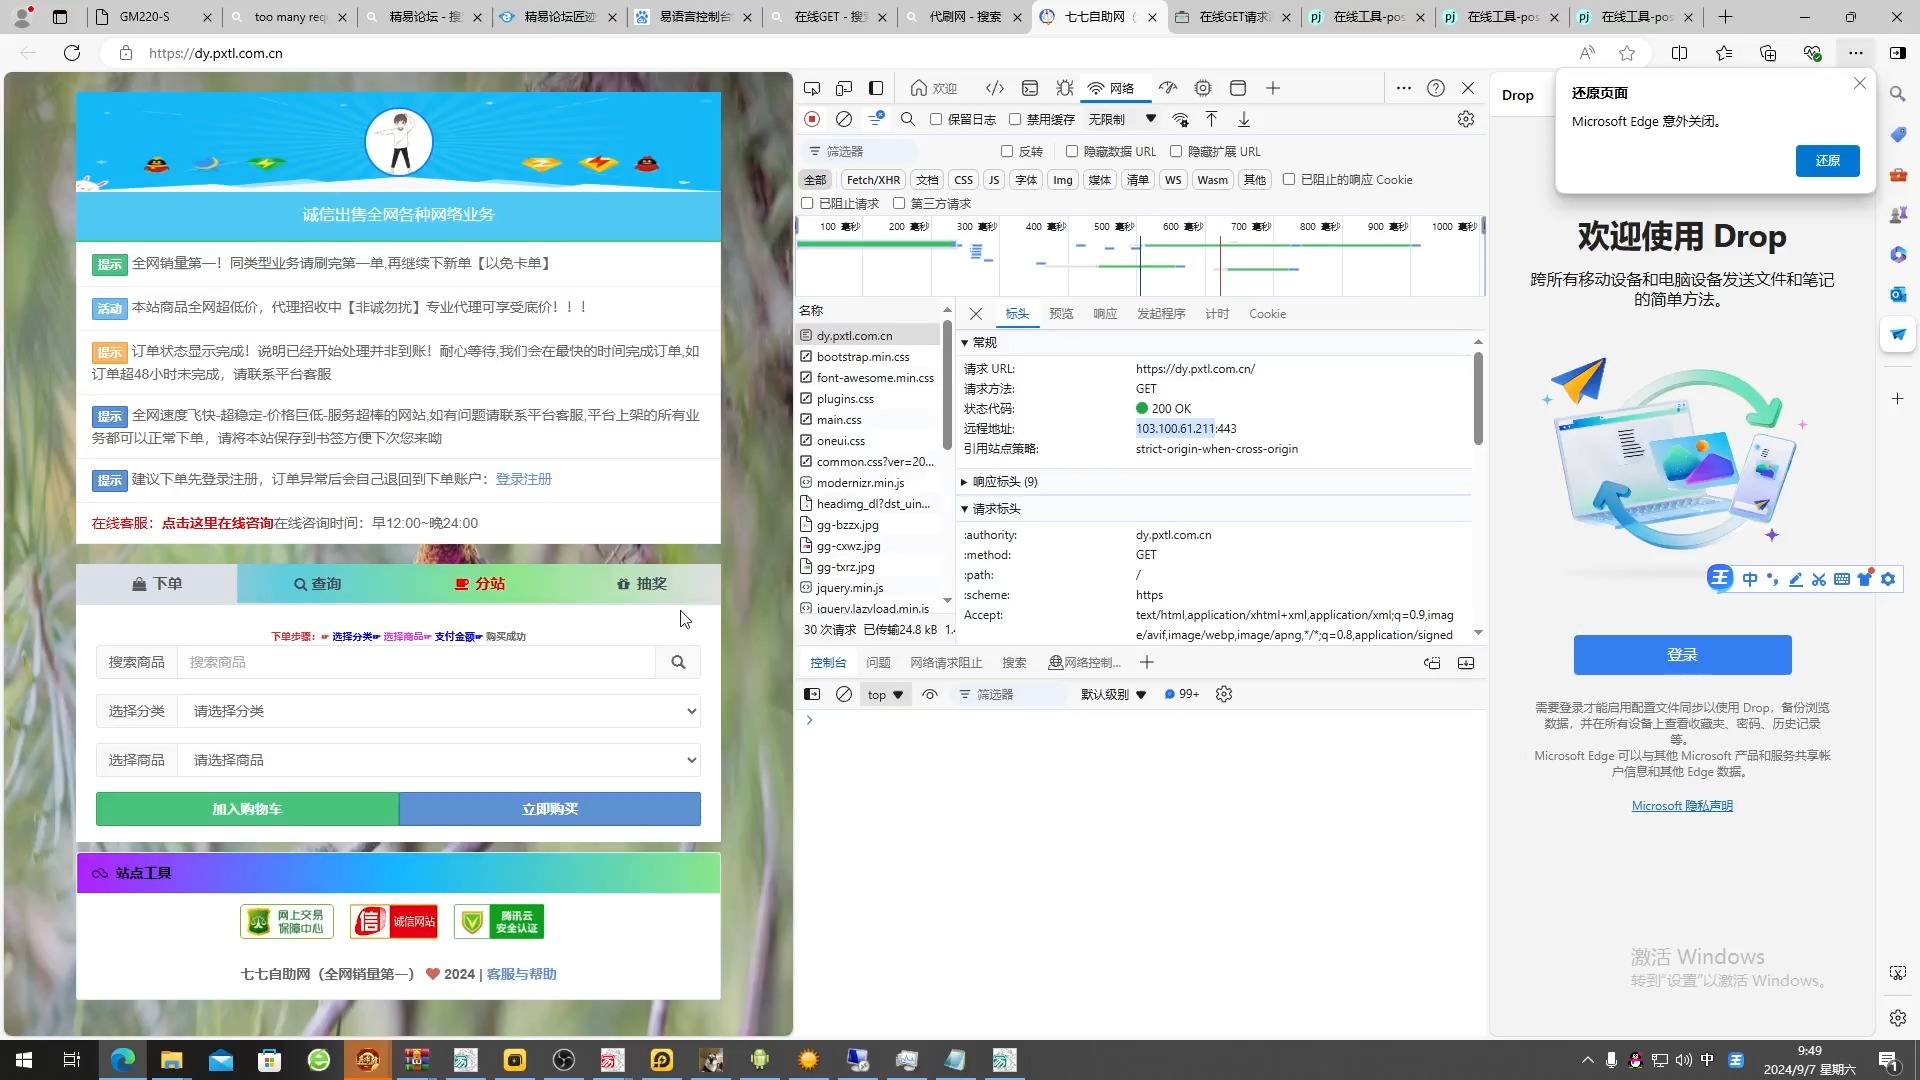Open DevTools more options ellipsis
Image resolution: width=1920 pixels, height=1080 pixels.
1404,88
